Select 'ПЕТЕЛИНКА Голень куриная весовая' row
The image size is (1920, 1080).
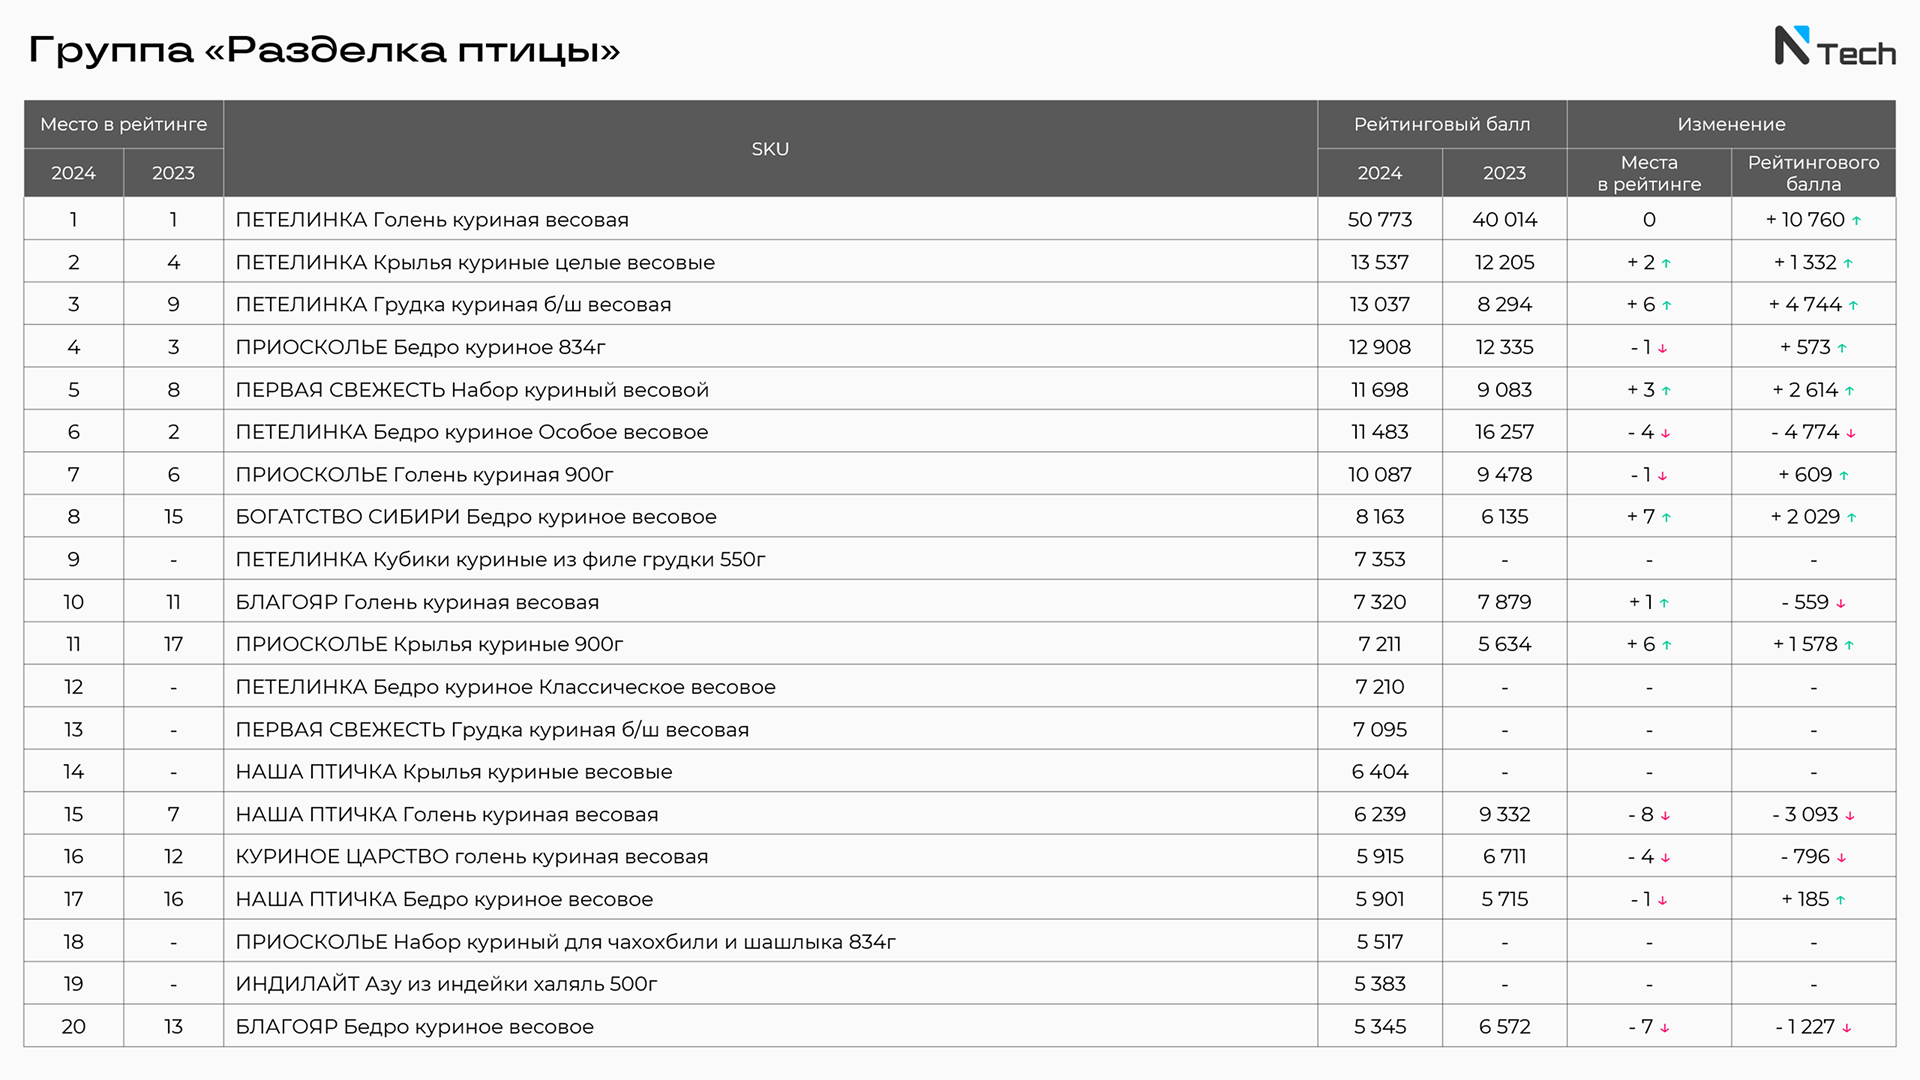pyautogui.click(x=960, y=219)
